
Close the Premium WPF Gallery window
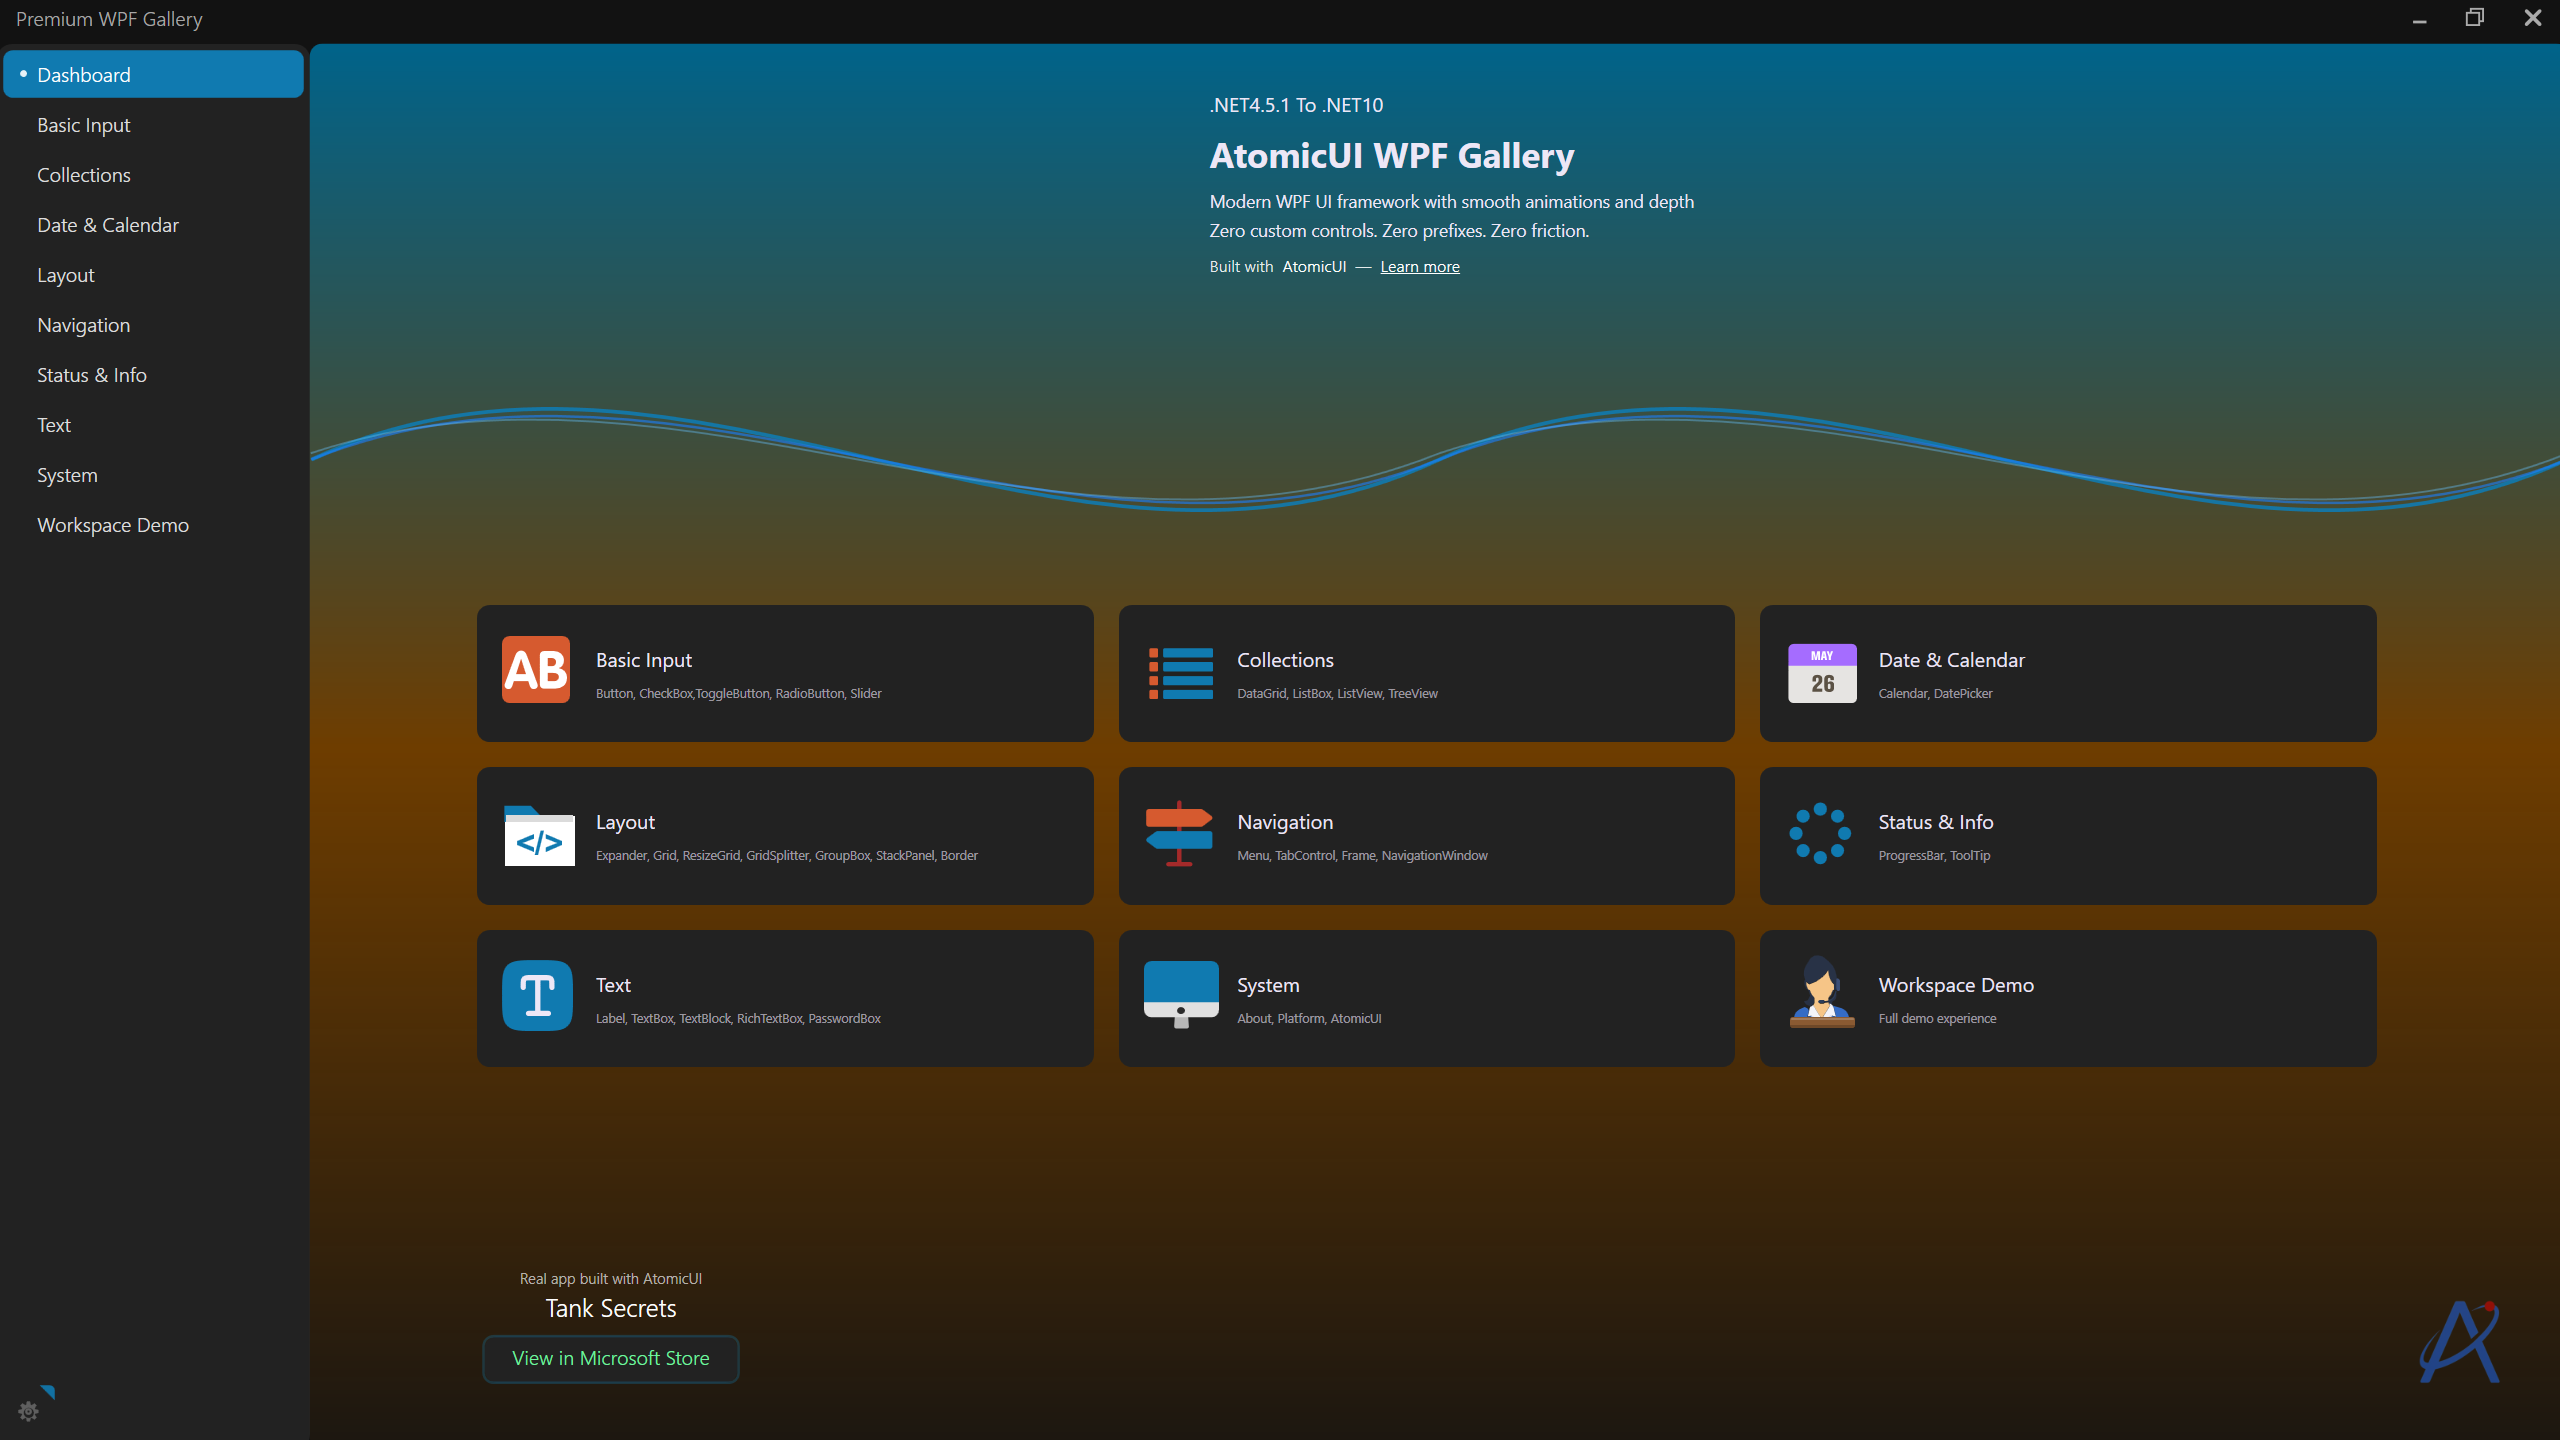(2533, 18)
